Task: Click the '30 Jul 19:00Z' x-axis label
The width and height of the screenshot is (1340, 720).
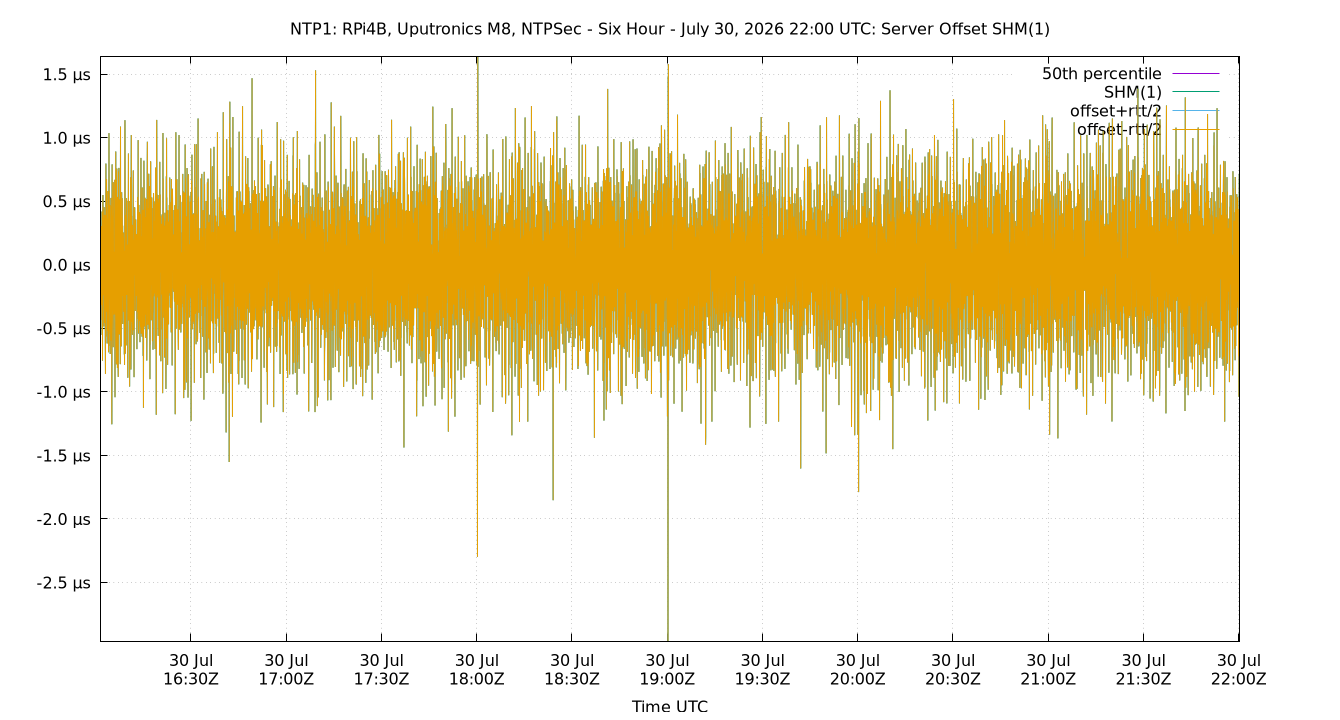Action: tap(667, 669)
